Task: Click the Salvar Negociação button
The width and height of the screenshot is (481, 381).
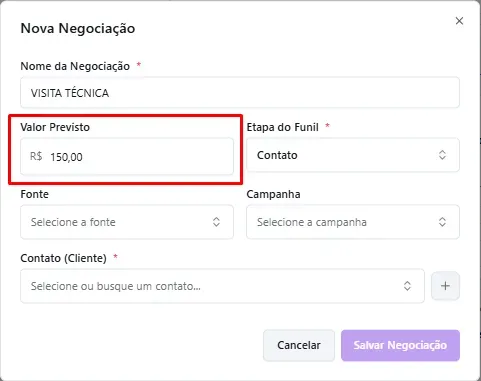Action: point(400,345)
